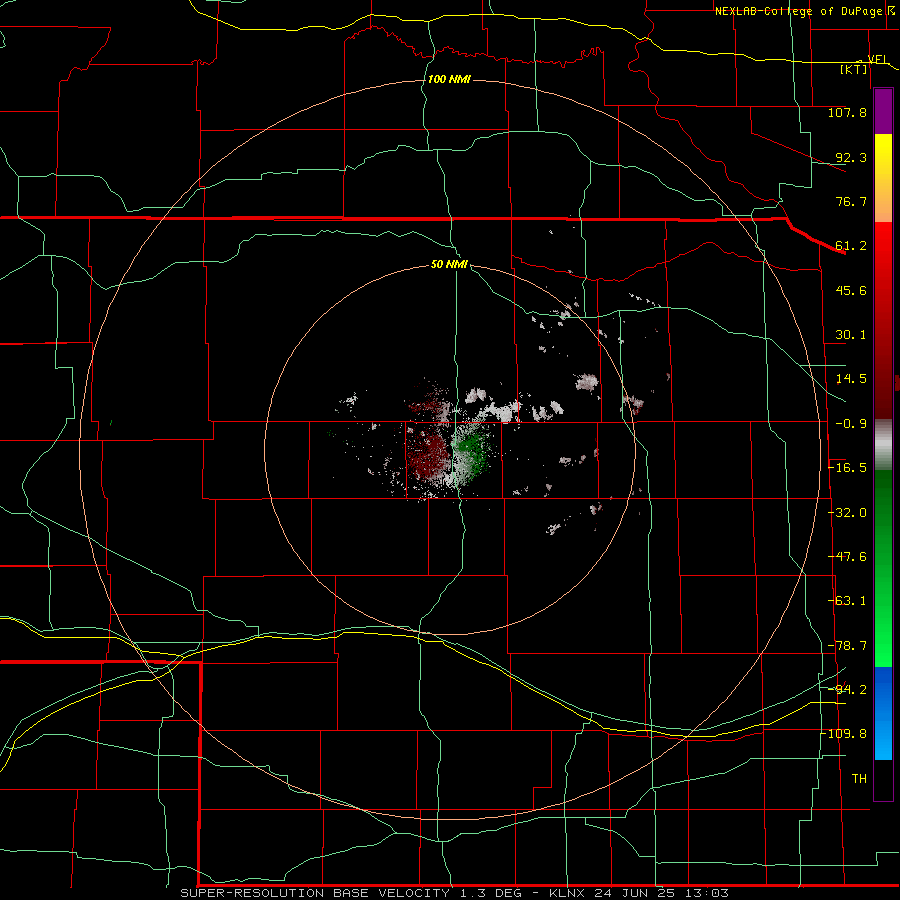
Task: Click the -32.0 legend value
Action: 847,513
